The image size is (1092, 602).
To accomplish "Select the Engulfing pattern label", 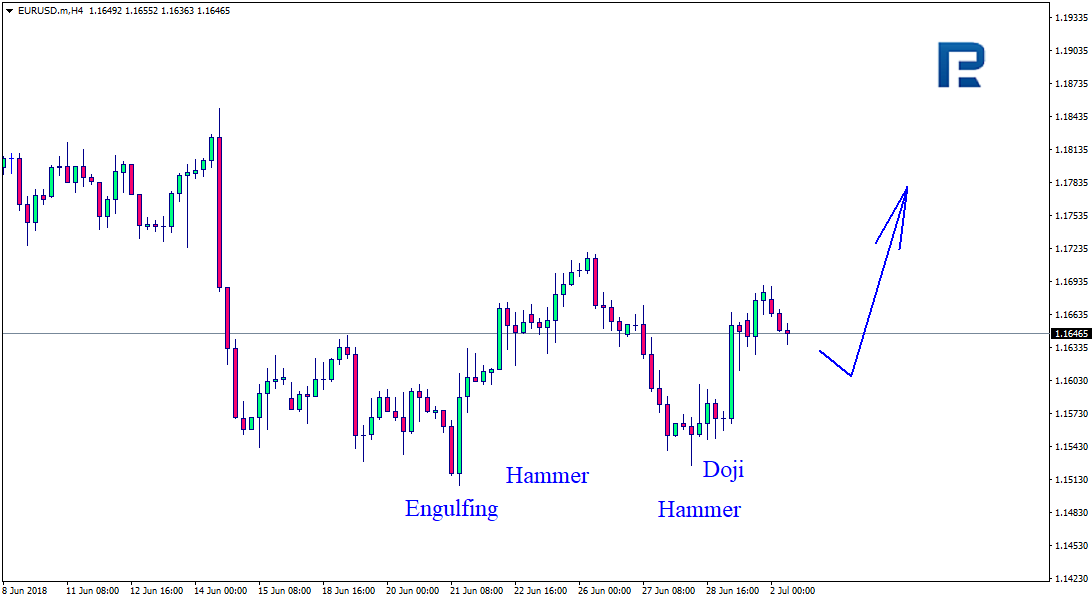I will point(451,509).
